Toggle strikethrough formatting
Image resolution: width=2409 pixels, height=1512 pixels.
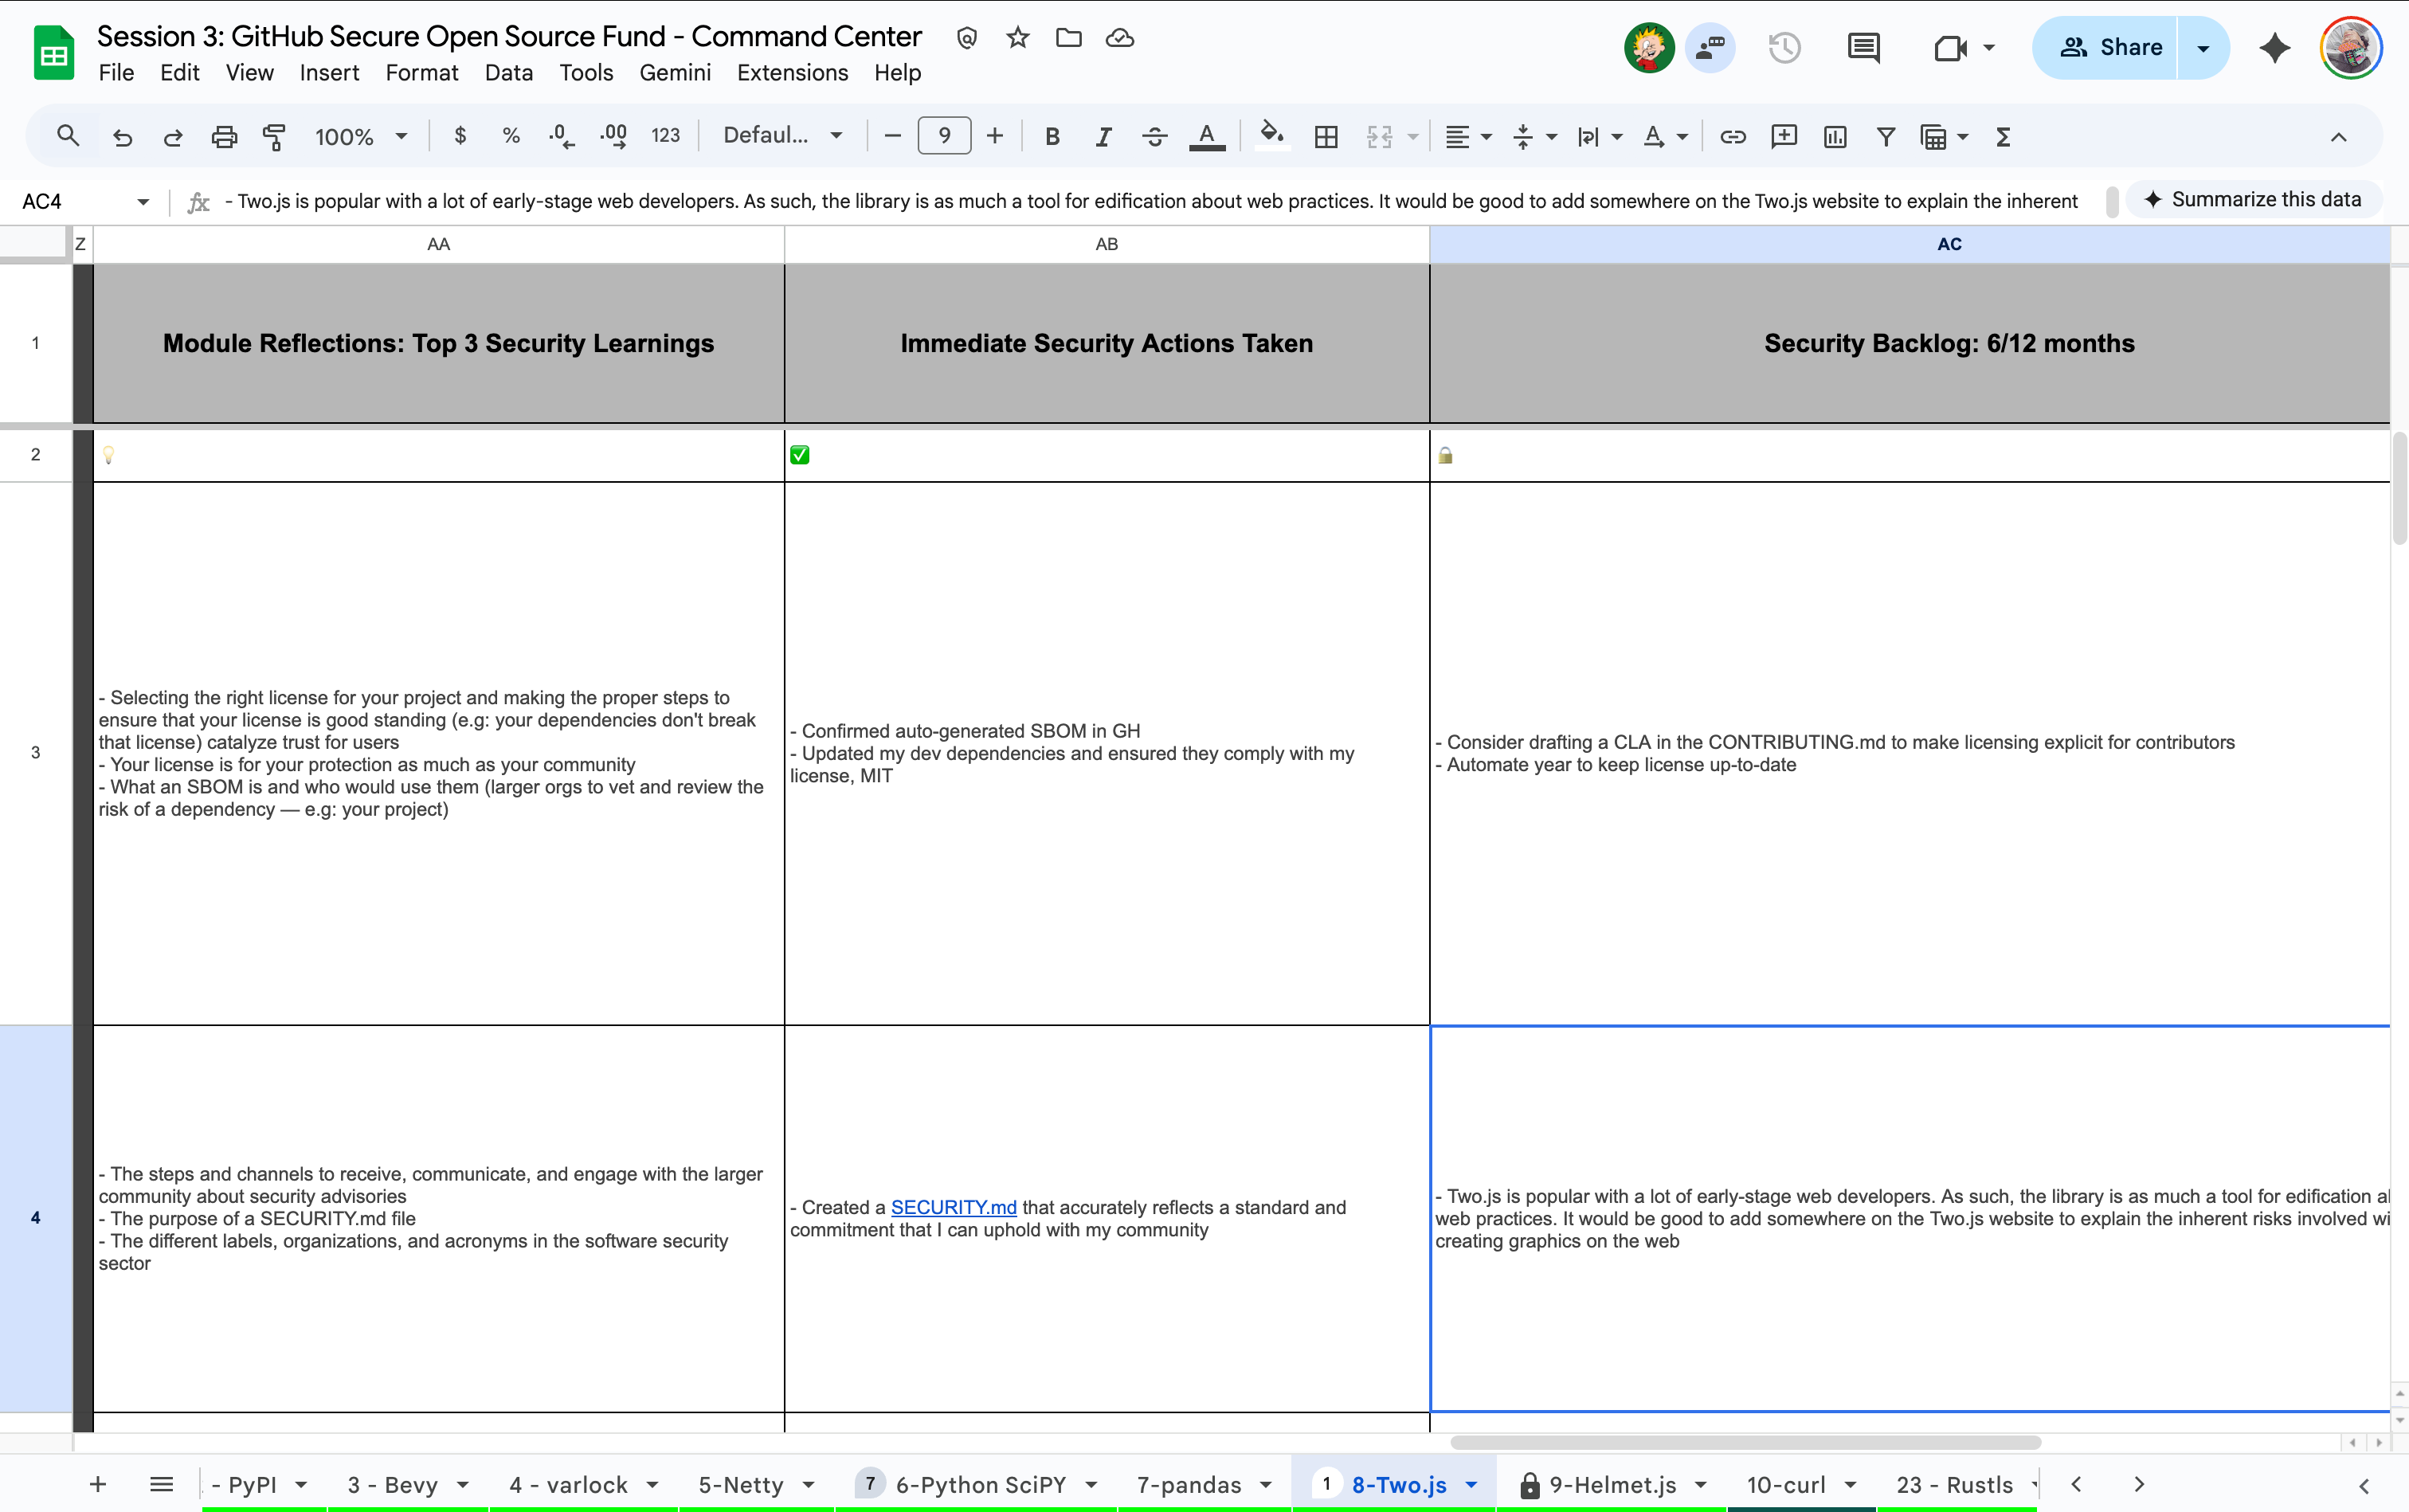pyautogui.click(x=1154, y=137)
